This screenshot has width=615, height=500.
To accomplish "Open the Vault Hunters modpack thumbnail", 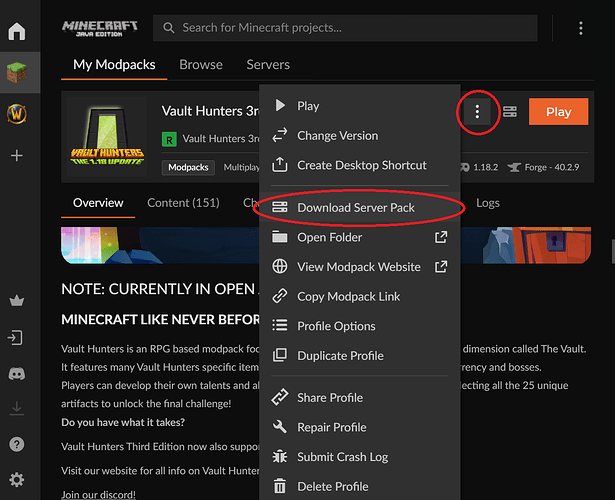I will tap(107, 136).
